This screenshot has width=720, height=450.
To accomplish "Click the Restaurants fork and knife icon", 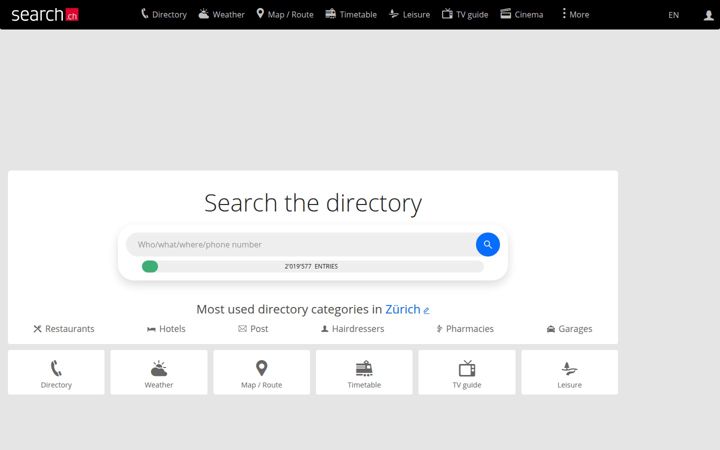I will tap(37, 329).
